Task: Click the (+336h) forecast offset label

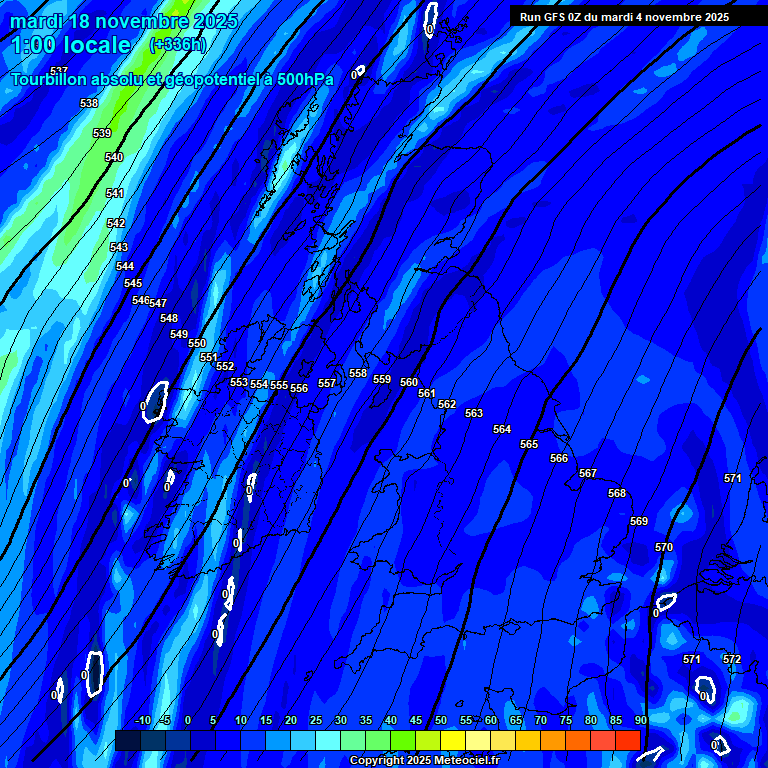Action: click(x=179, y=45)
